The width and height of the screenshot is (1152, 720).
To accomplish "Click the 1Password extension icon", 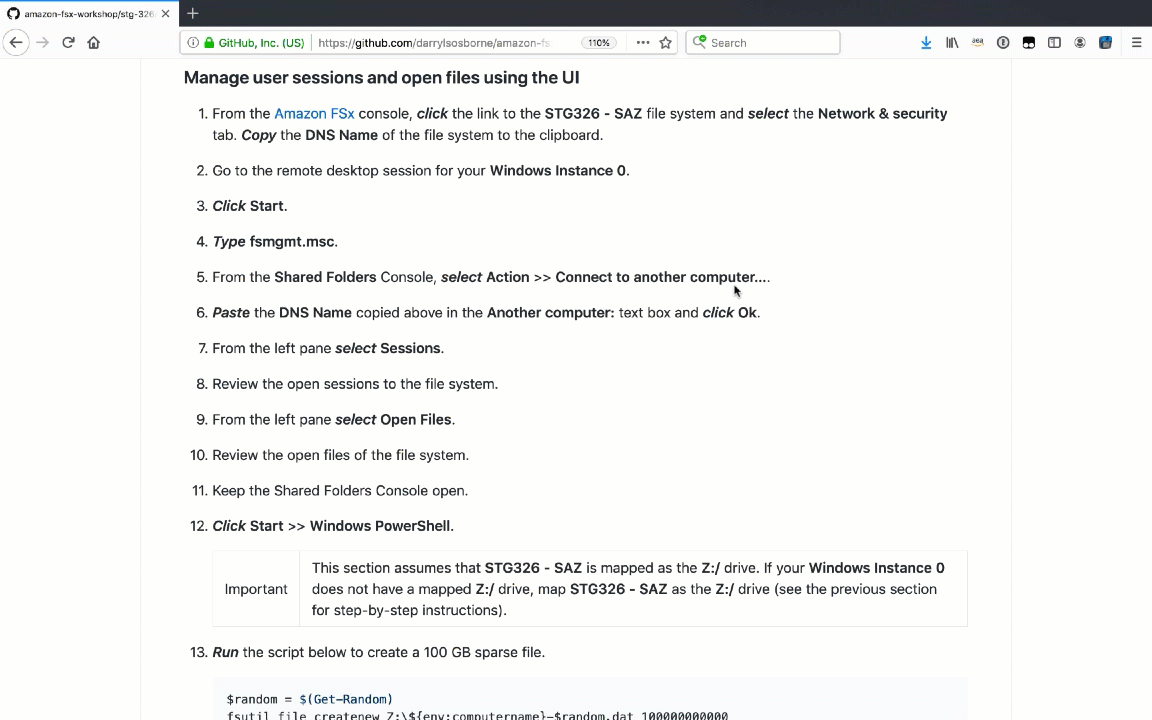I will [x=1003, y=43].
